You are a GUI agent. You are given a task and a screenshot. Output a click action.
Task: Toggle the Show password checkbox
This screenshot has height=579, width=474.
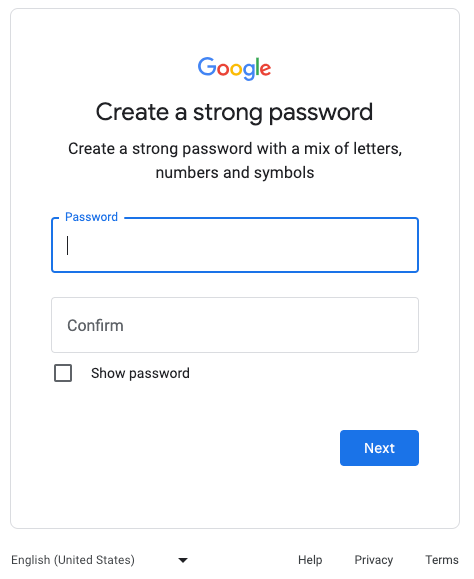tap(63, 373)
